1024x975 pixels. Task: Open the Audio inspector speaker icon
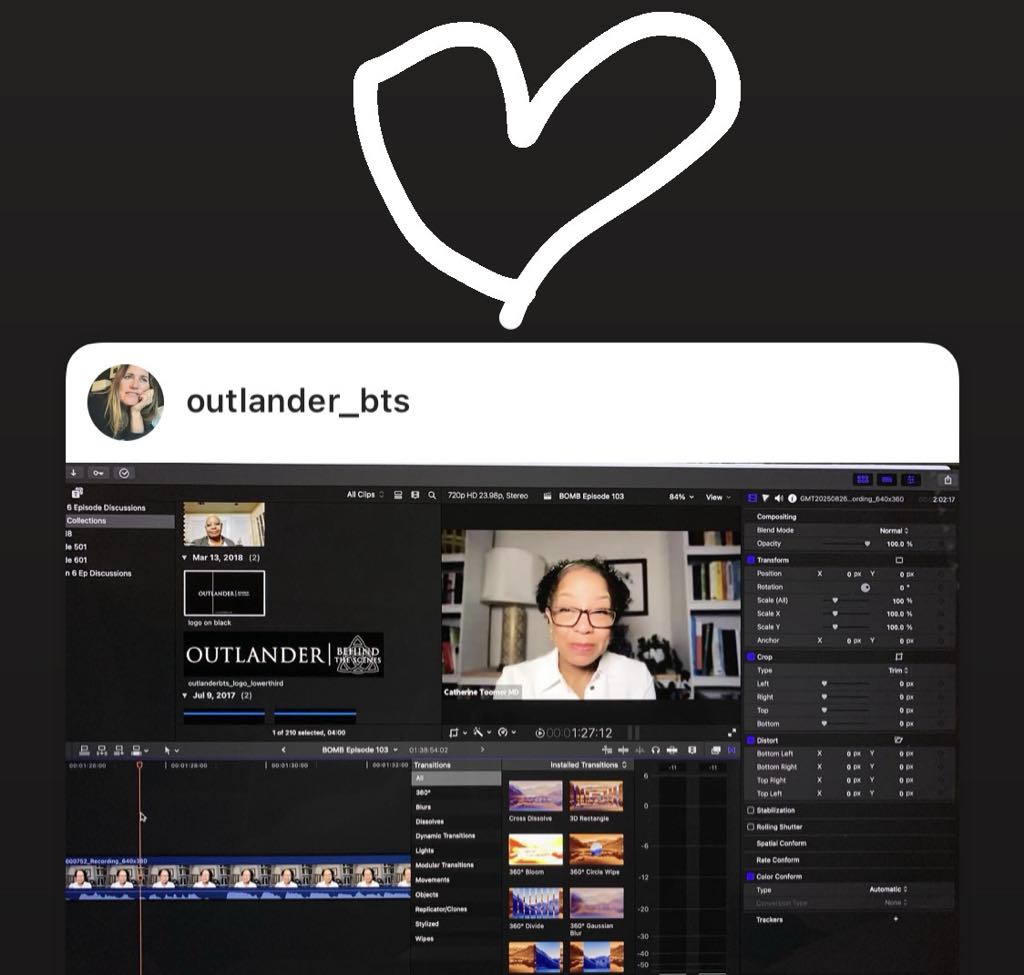(x=778, y=498)
